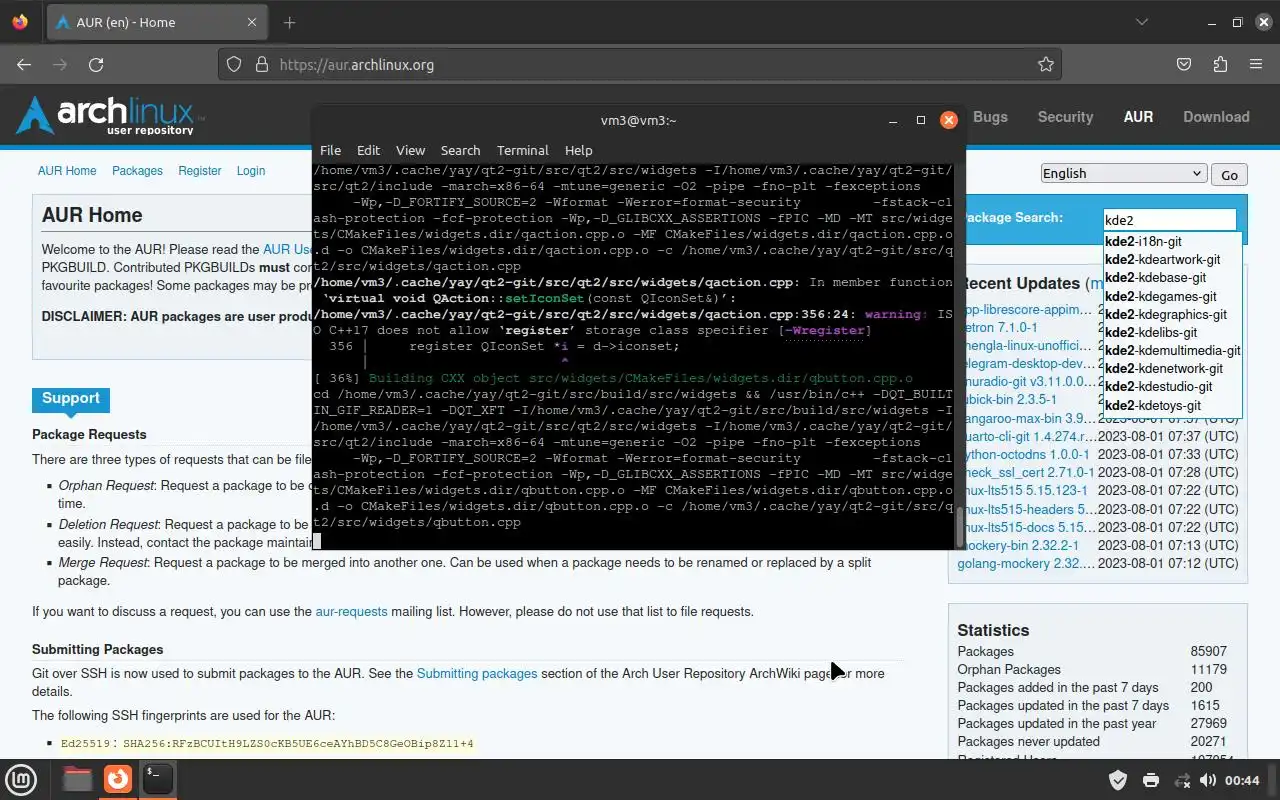This screenshot has height=800, width=1280.
Task: Open the Packages link in sub navigation
Action: point(137,171)
